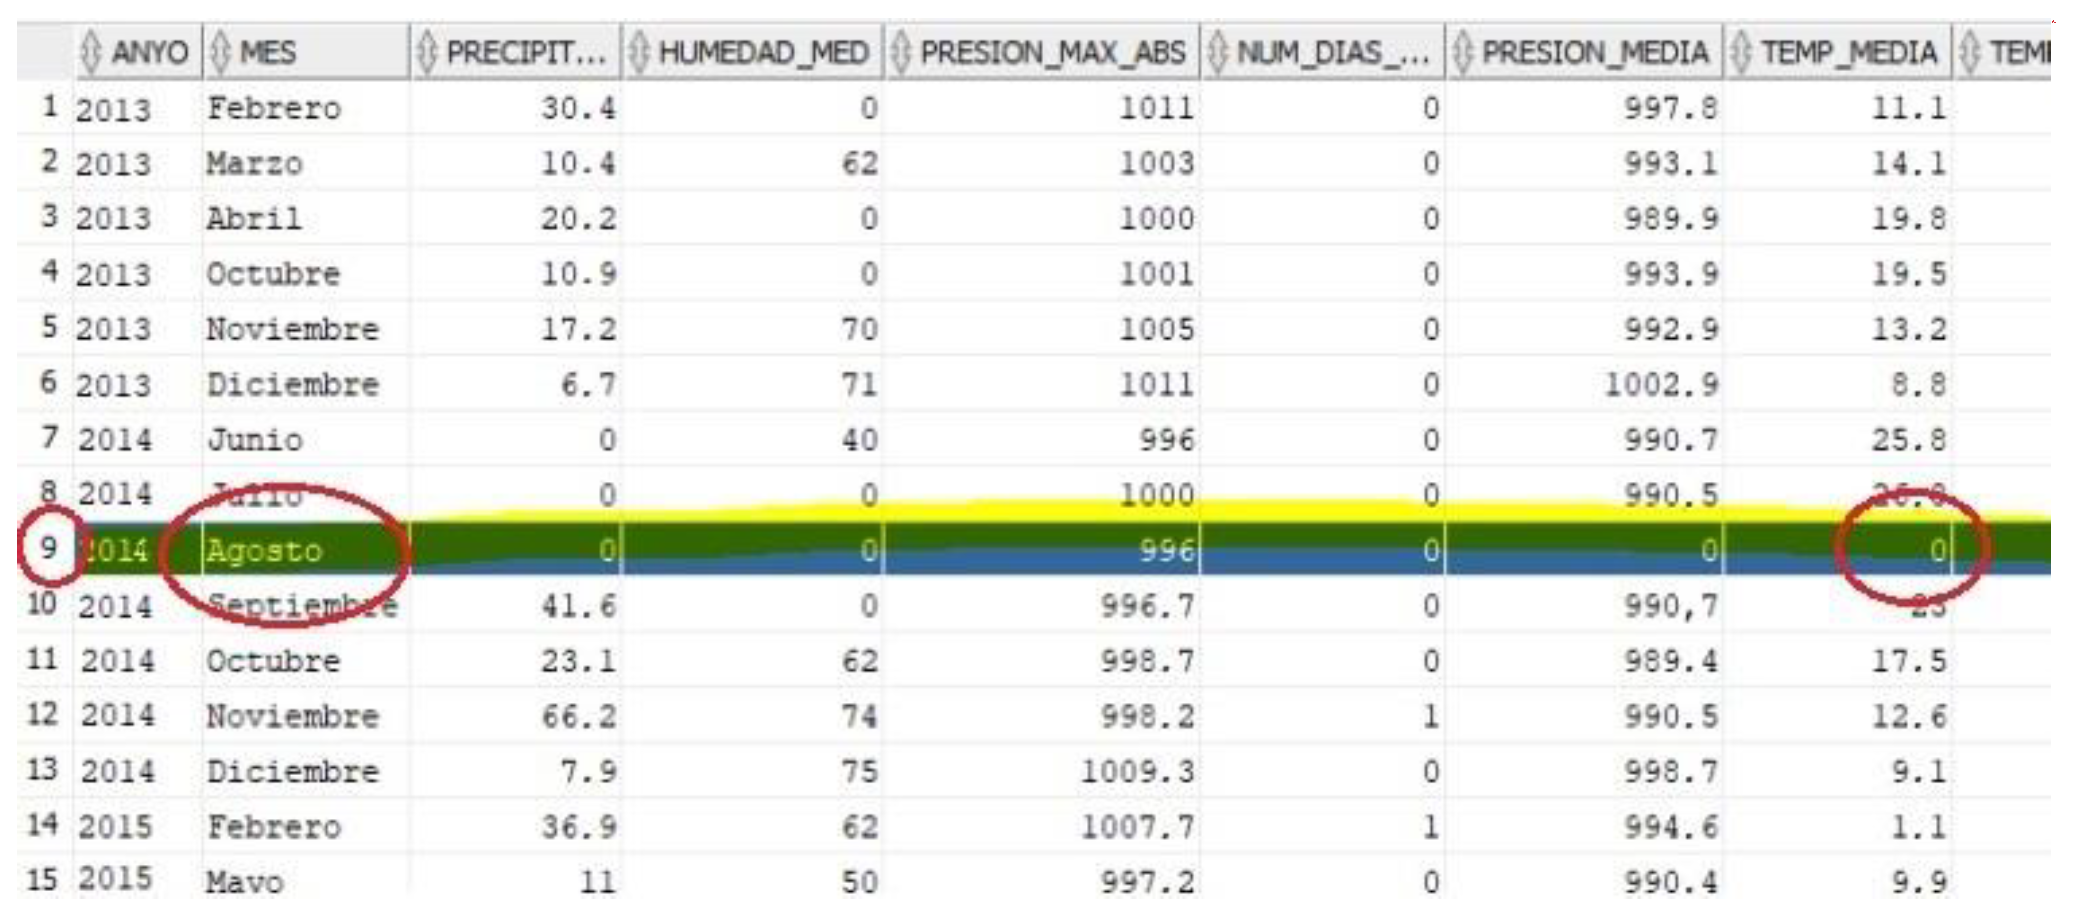Click 'Octubre' in the 2014 row
The image size is (2076, 917).
[273, 661]
